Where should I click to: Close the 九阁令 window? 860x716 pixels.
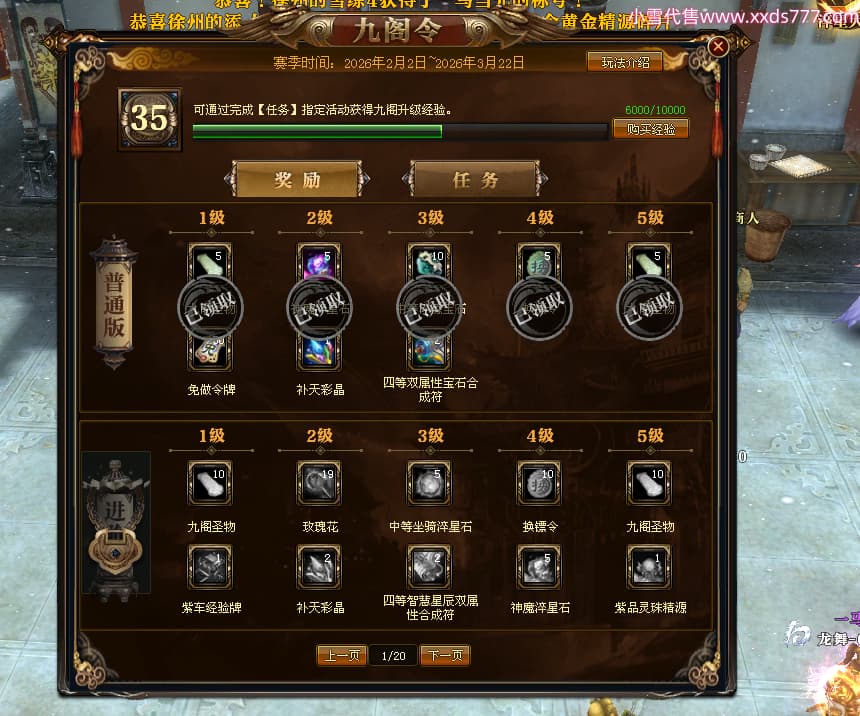click(718, 47)
